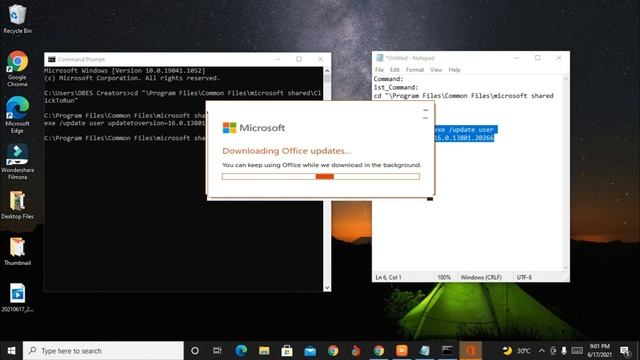This screenshot has height=360, width=640.
Task: Minimize the Office update dialog
Action: pos(426,110)
